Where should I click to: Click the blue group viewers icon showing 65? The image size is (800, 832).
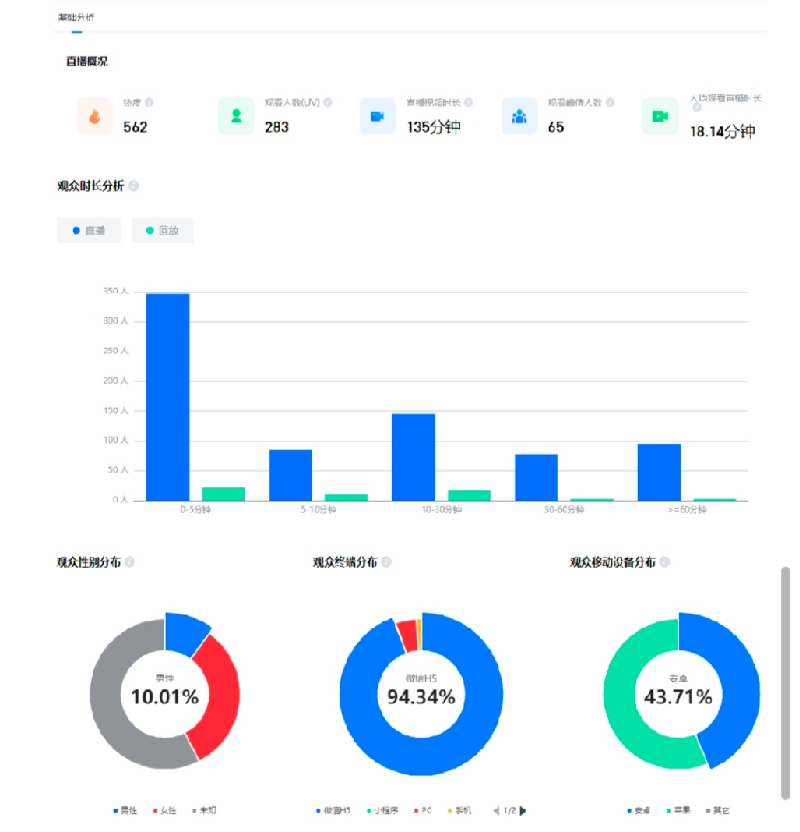pyautogui.click(x=519, y=116)
